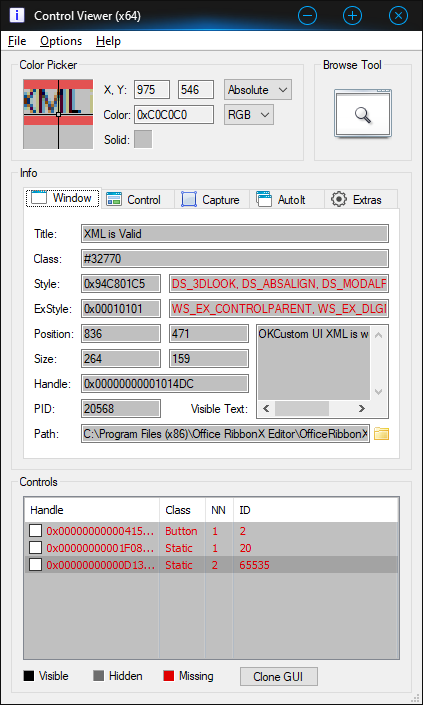Image resolution: width=423 pixels, height=705 pixels.
Task: Click the Visible Text scroll-right arrow
Action: (361, 409)
